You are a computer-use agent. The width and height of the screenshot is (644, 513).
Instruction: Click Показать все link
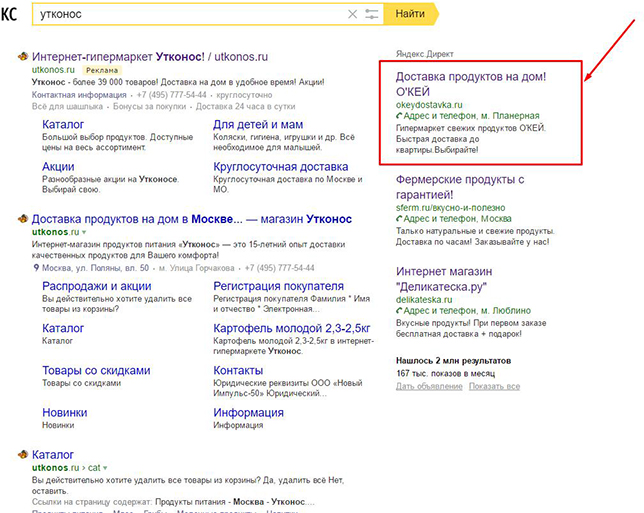(x=494, y=386)
